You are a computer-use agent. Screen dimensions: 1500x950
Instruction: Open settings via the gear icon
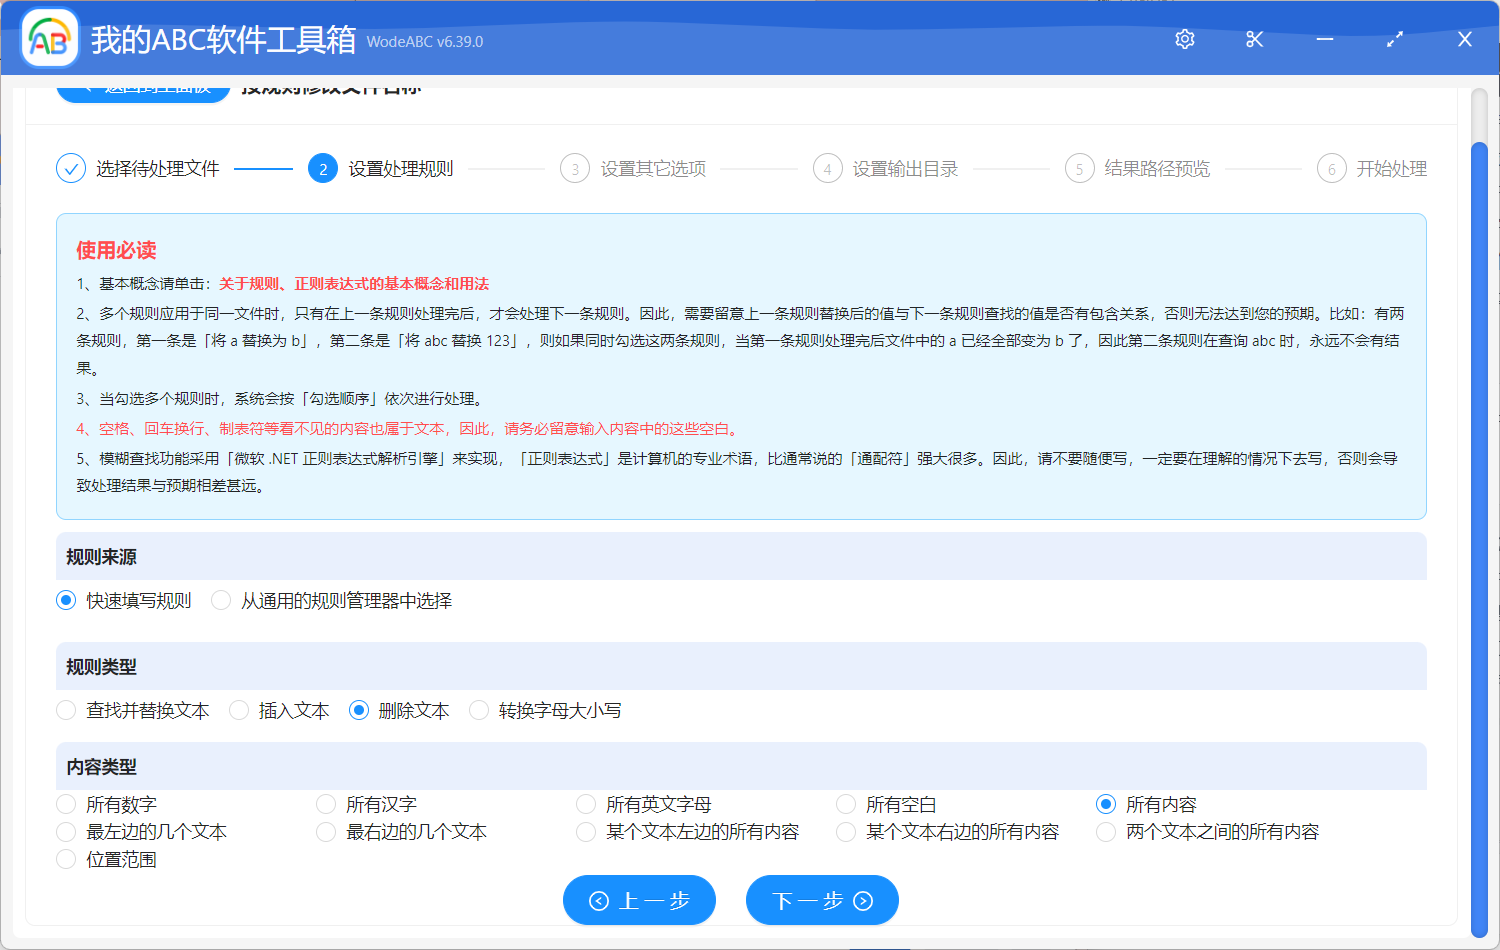(x=1184, y=39)
